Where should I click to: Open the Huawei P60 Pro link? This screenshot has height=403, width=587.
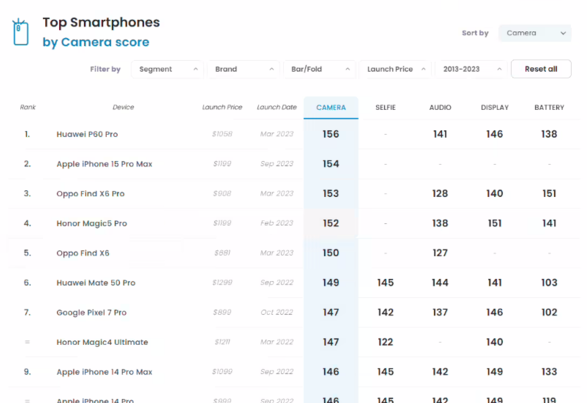tap(87, 134)
